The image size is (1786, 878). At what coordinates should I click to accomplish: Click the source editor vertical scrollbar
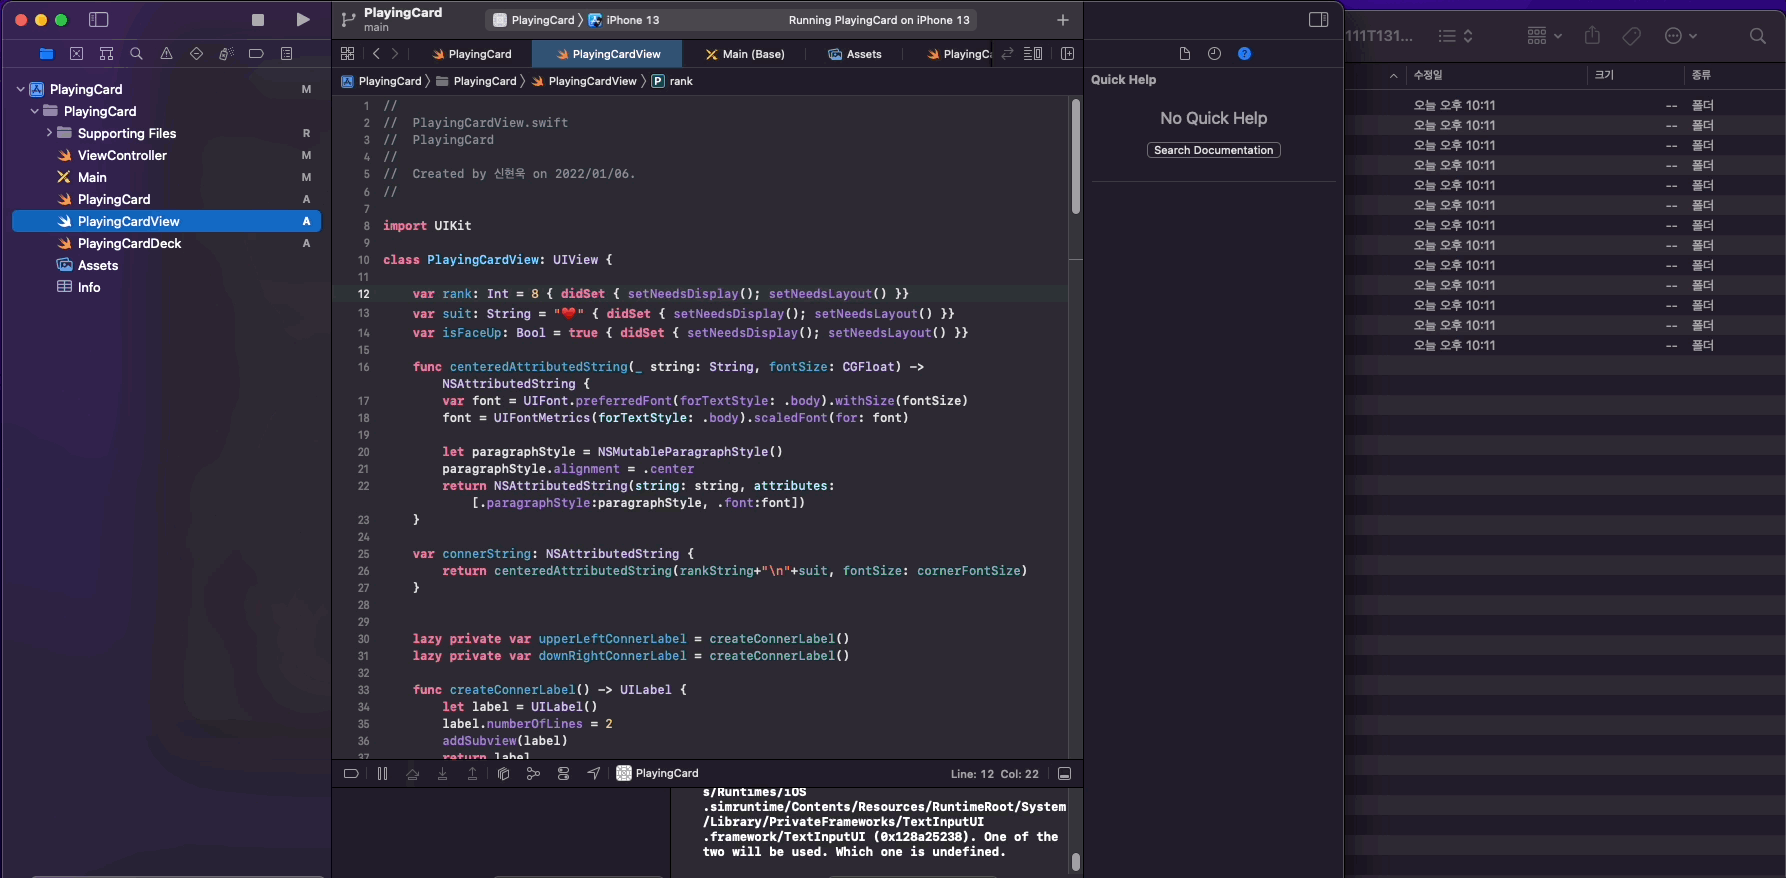coord(1076,156)
